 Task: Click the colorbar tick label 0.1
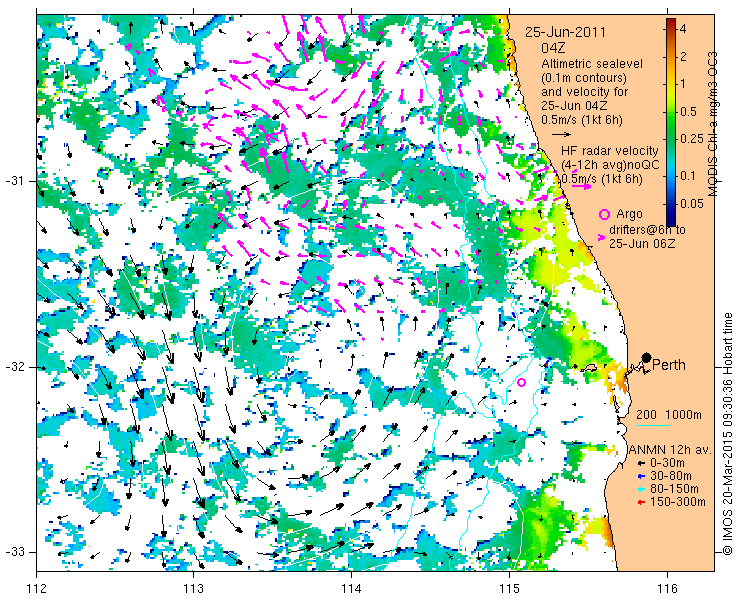(688, 176)
